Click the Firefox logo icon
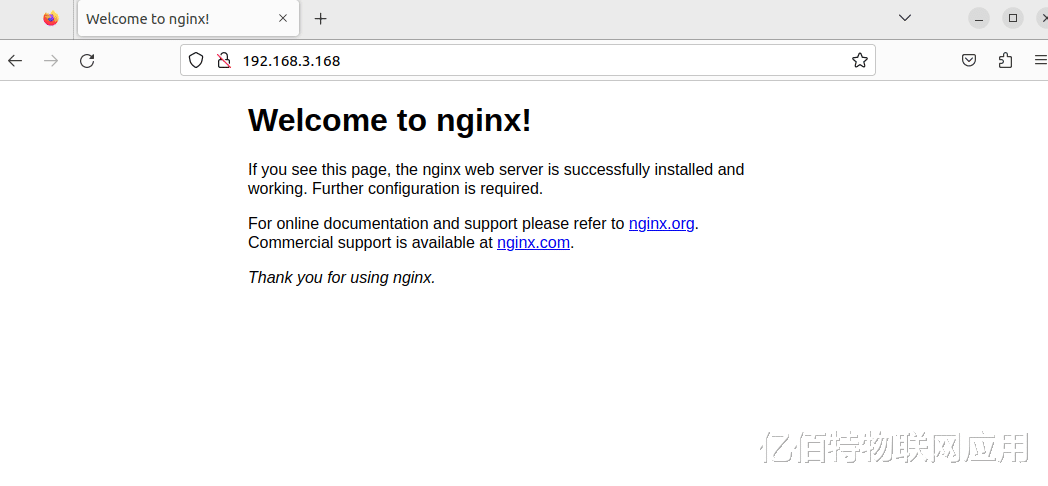Screen dimensions: 1048x486 pos(51,19)
